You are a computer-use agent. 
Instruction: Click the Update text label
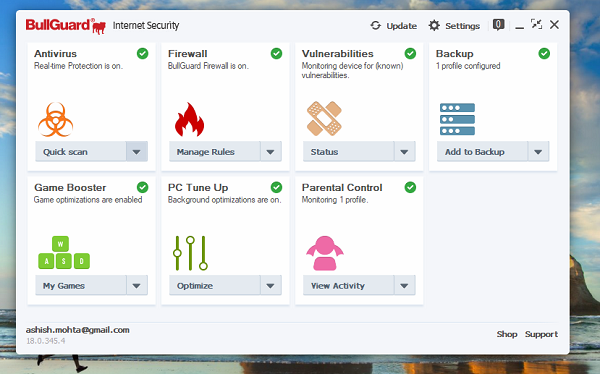point(401,26)
